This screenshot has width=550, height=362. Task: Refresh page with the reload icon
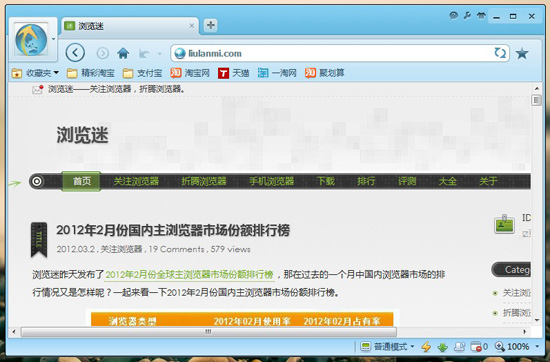click(x=500, y=53)
